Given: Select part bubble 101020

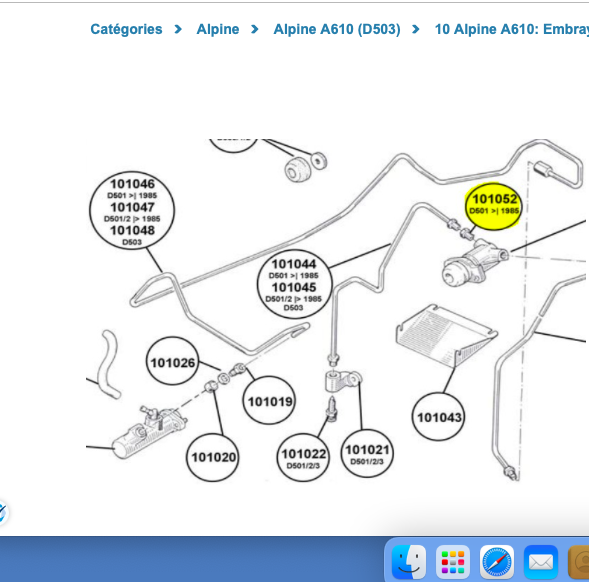Looking at the screenshot, I should tap(213, 457).
